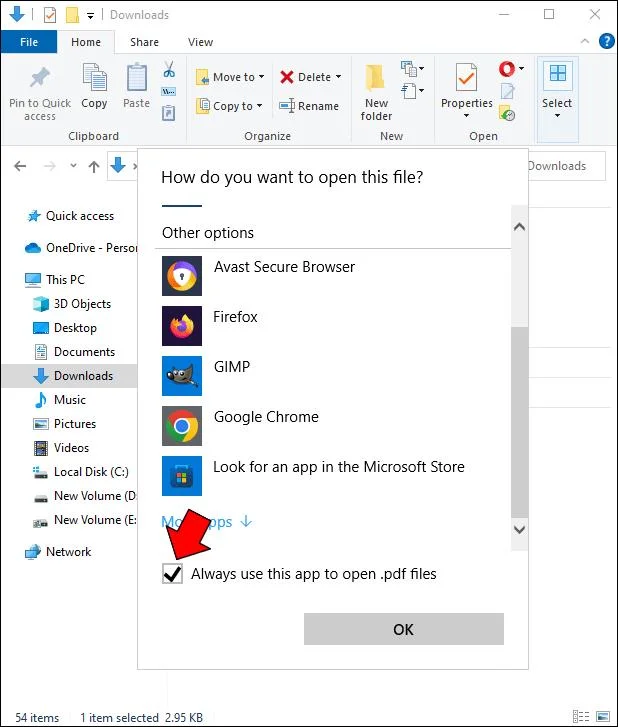Screen dimensions: 618x727
Task: Click the Pin to Quick access icon
Action: click(40, 79)
